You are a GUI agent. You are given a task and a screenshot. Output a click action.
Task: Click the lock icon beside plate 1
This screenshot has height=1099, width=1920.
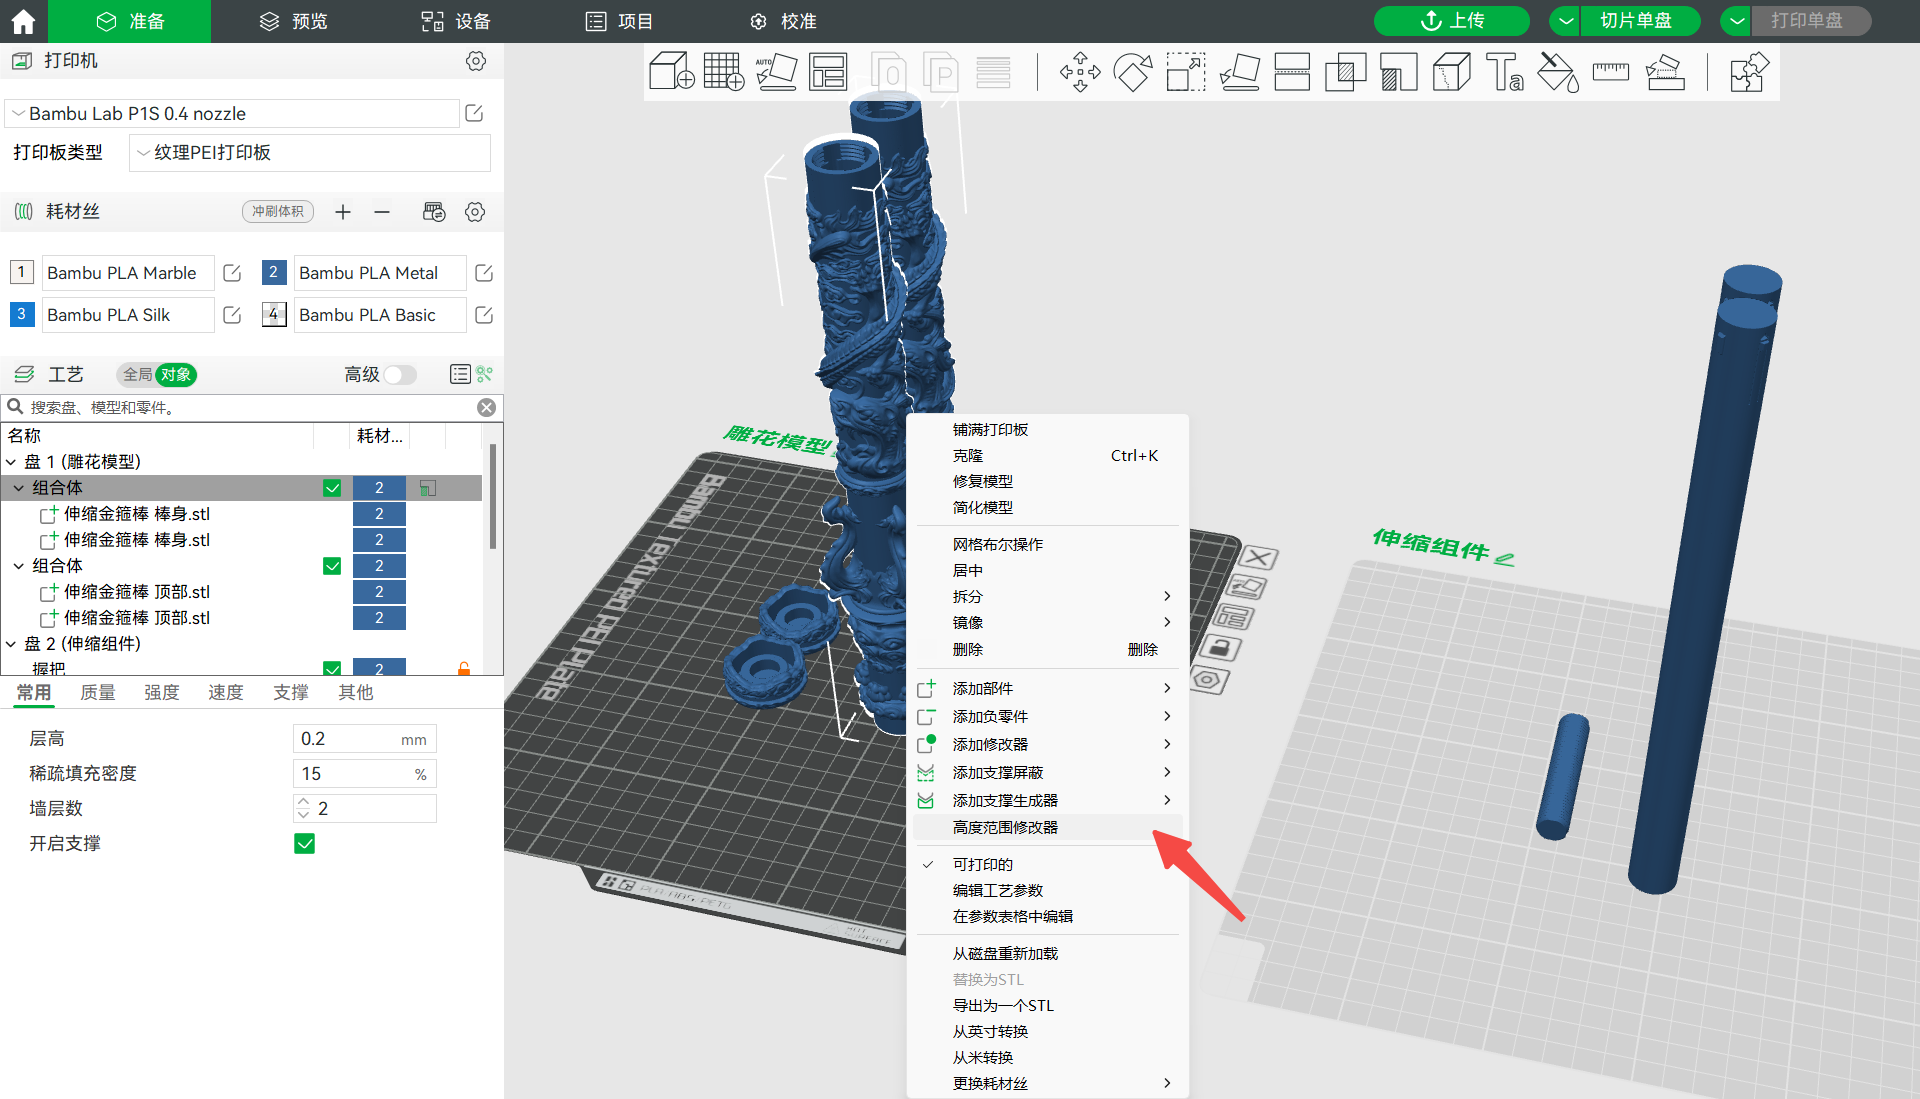[1219, 647]
